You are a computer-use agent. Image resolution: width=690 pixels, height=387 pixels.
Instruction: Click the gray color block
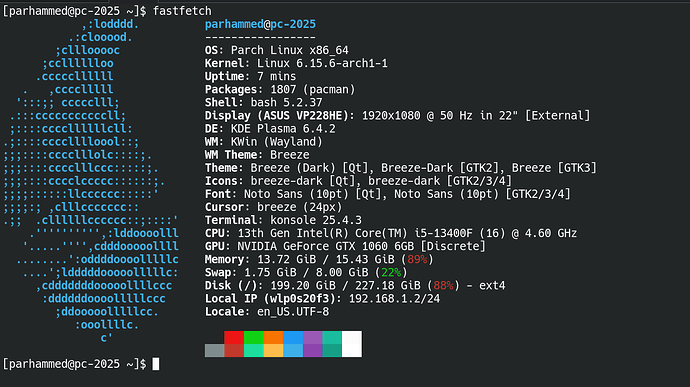(214, 350)
